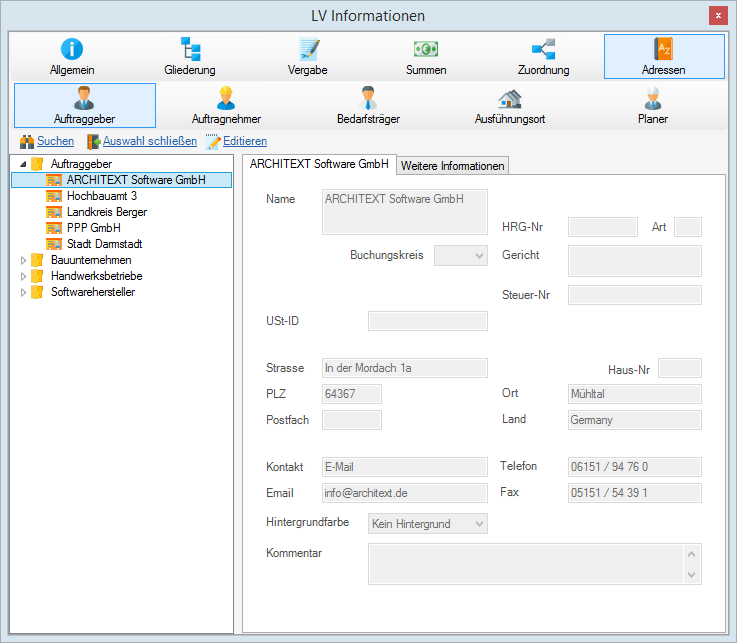The height and width of the screenshot is (643, 737).
Task: Click the Kommentar scrollbar up arrow
Action: 691,554
